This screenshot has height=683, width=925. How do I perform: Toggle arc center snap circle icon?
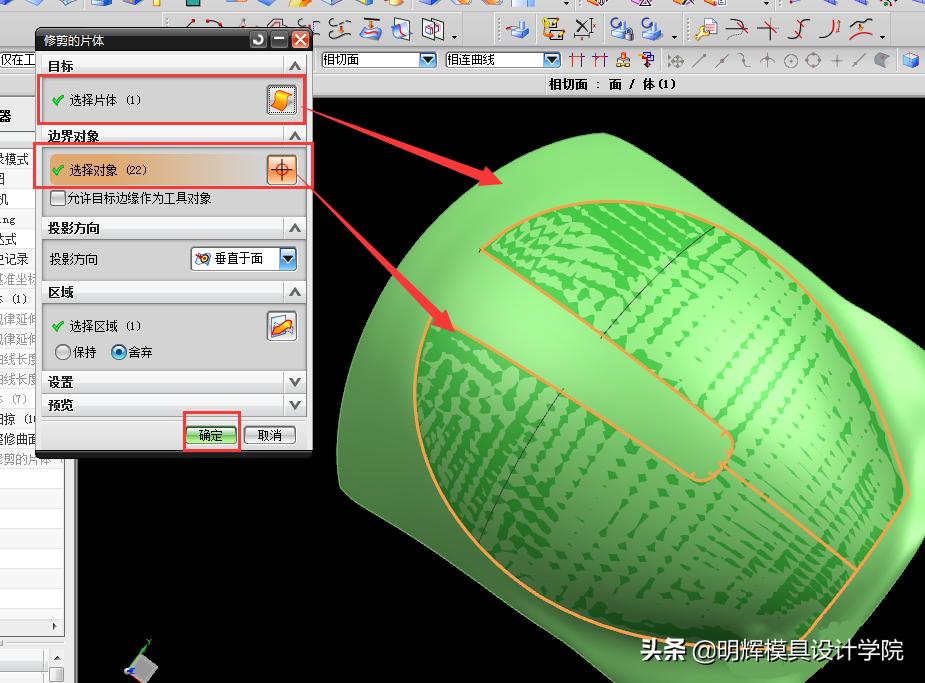(791, 61)
